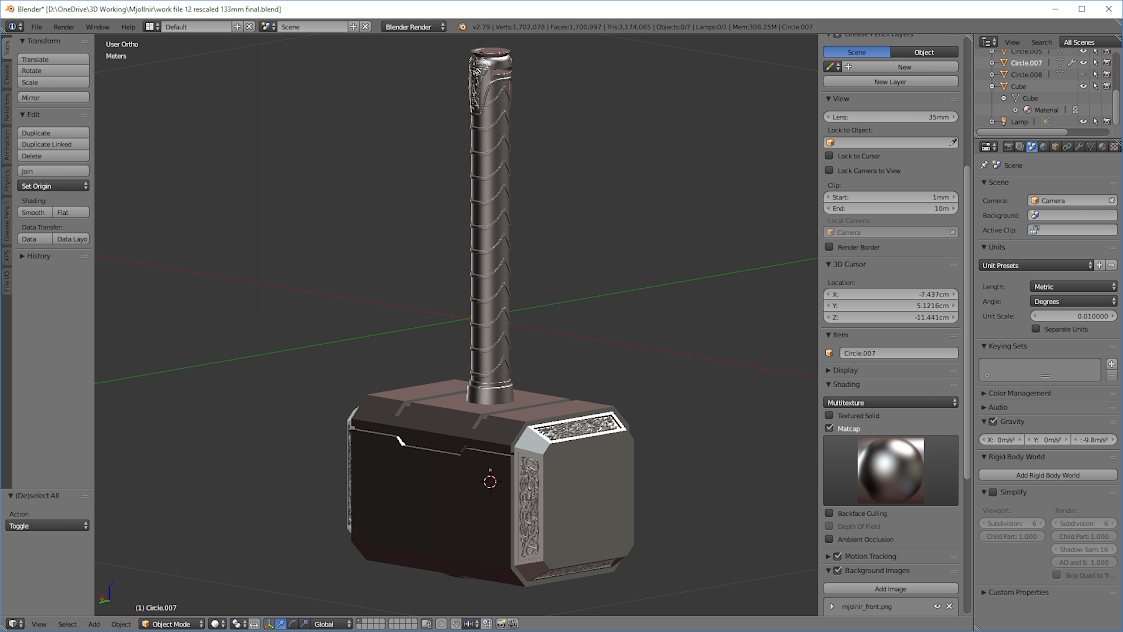Click the viewport shading sphere icon
1123x632 pixels.
click(x=218, y=623)
